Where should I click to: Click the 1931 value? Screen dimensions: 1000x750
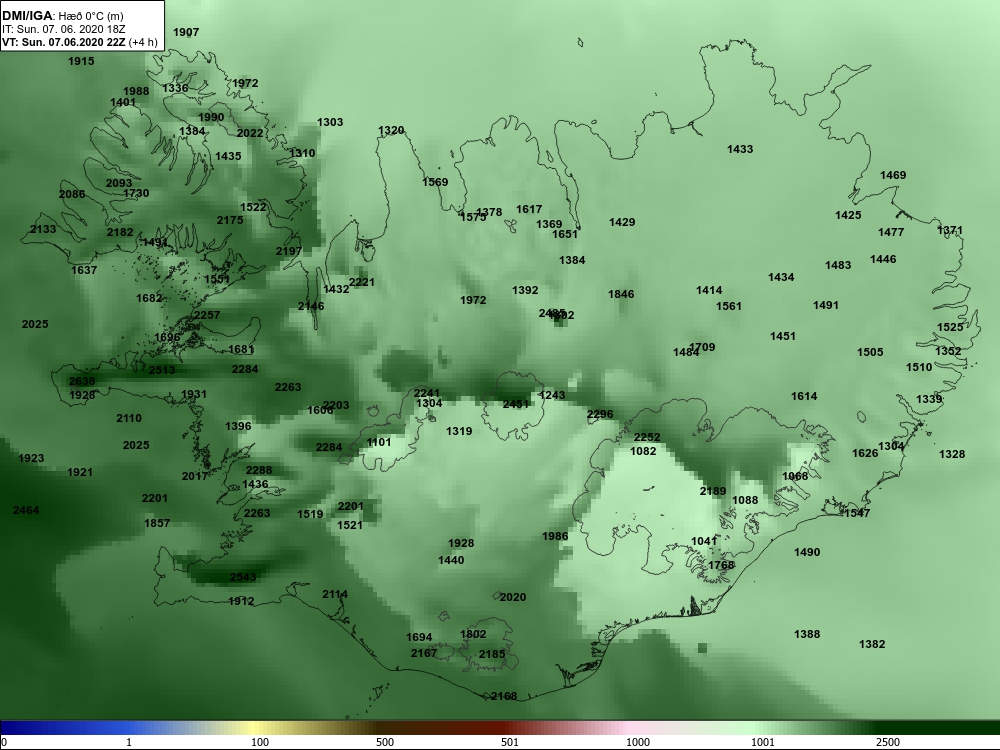click(x=194, y=394)
